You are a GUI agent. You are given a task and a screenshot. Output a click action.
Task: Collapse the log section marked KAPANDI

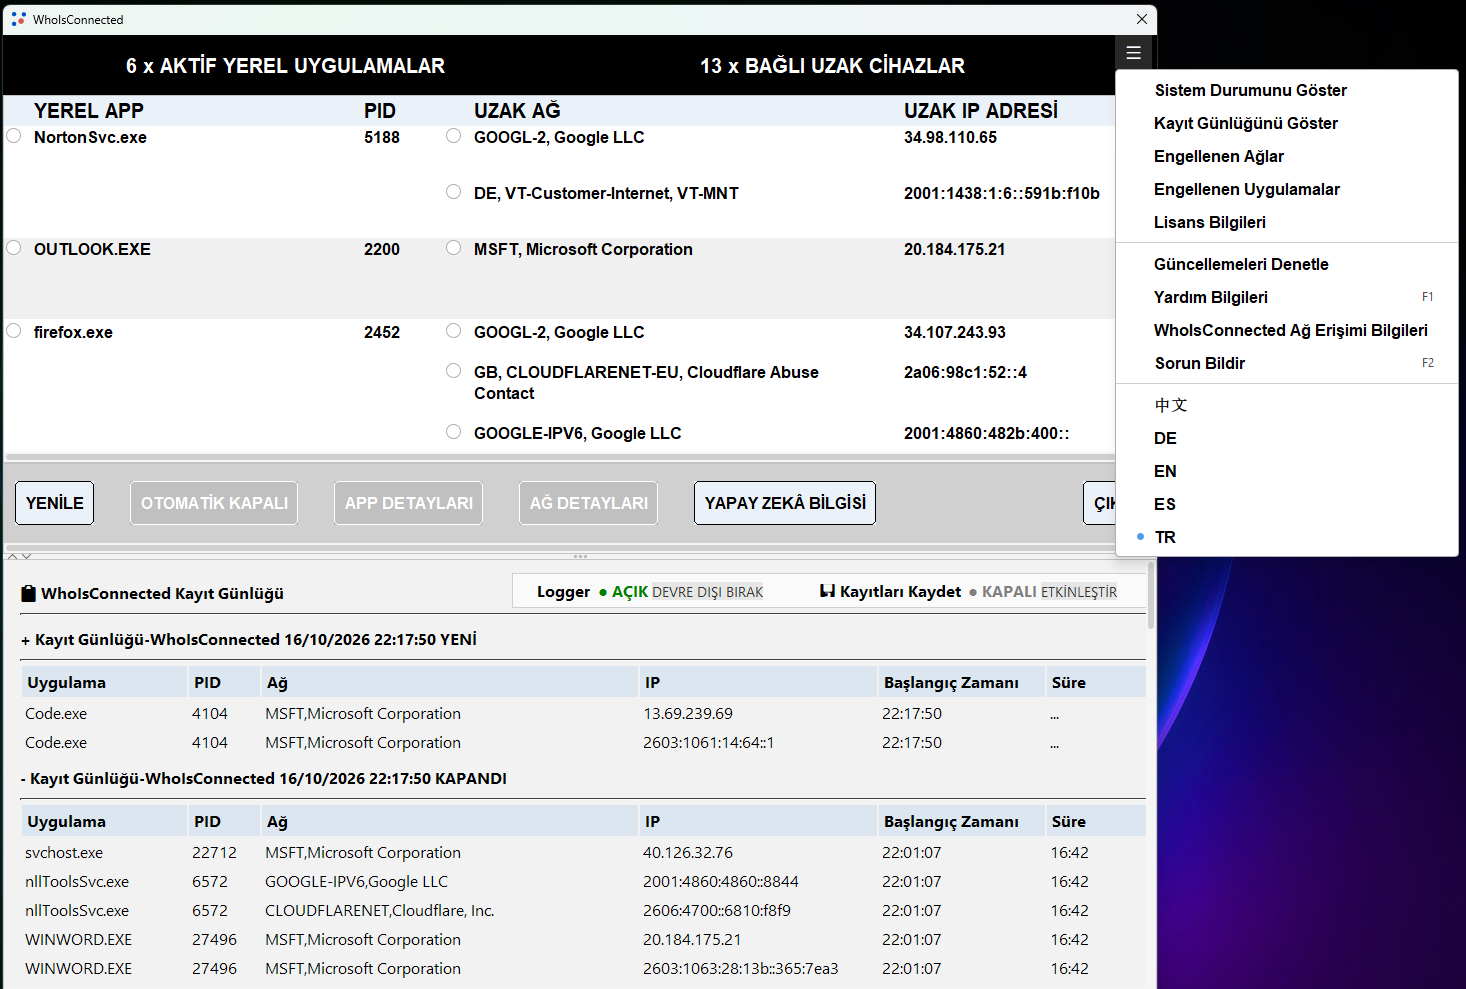coord(24,779)
